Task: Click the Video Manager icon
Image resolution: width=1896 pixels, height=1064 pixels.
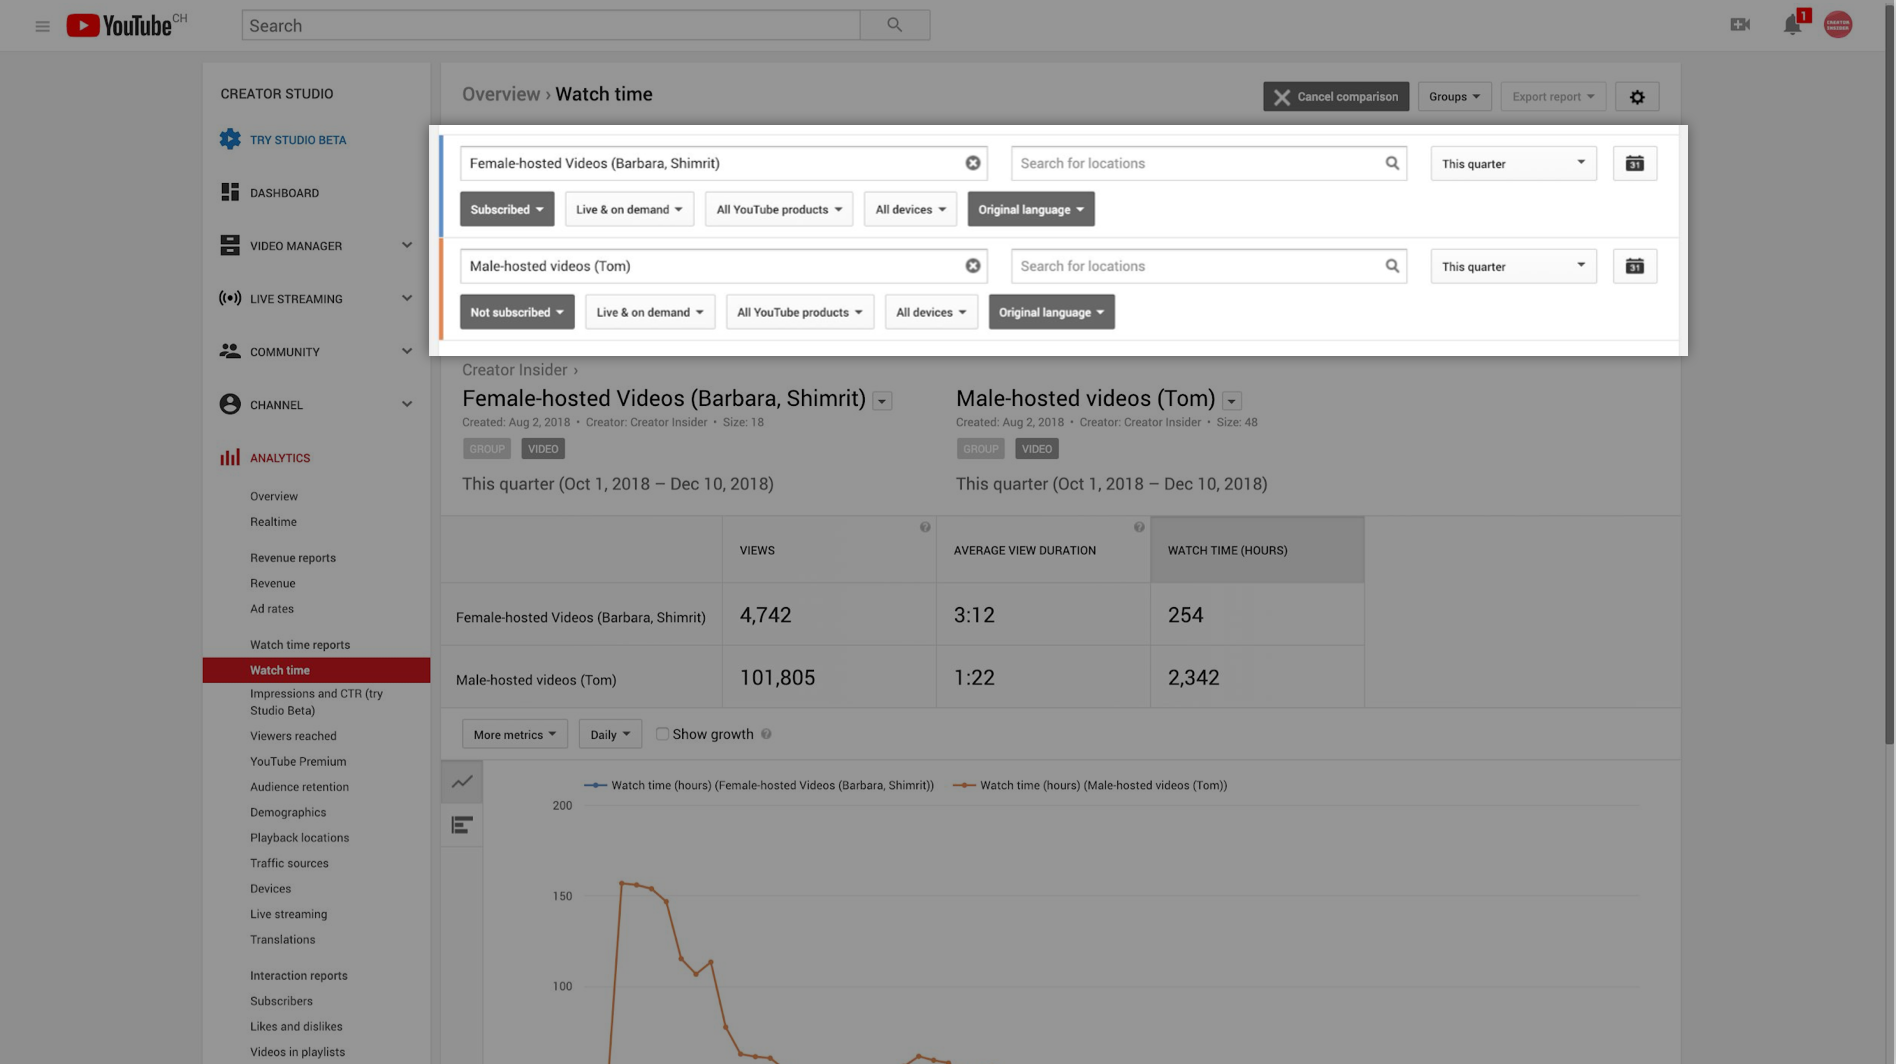Action: [230, 245]
